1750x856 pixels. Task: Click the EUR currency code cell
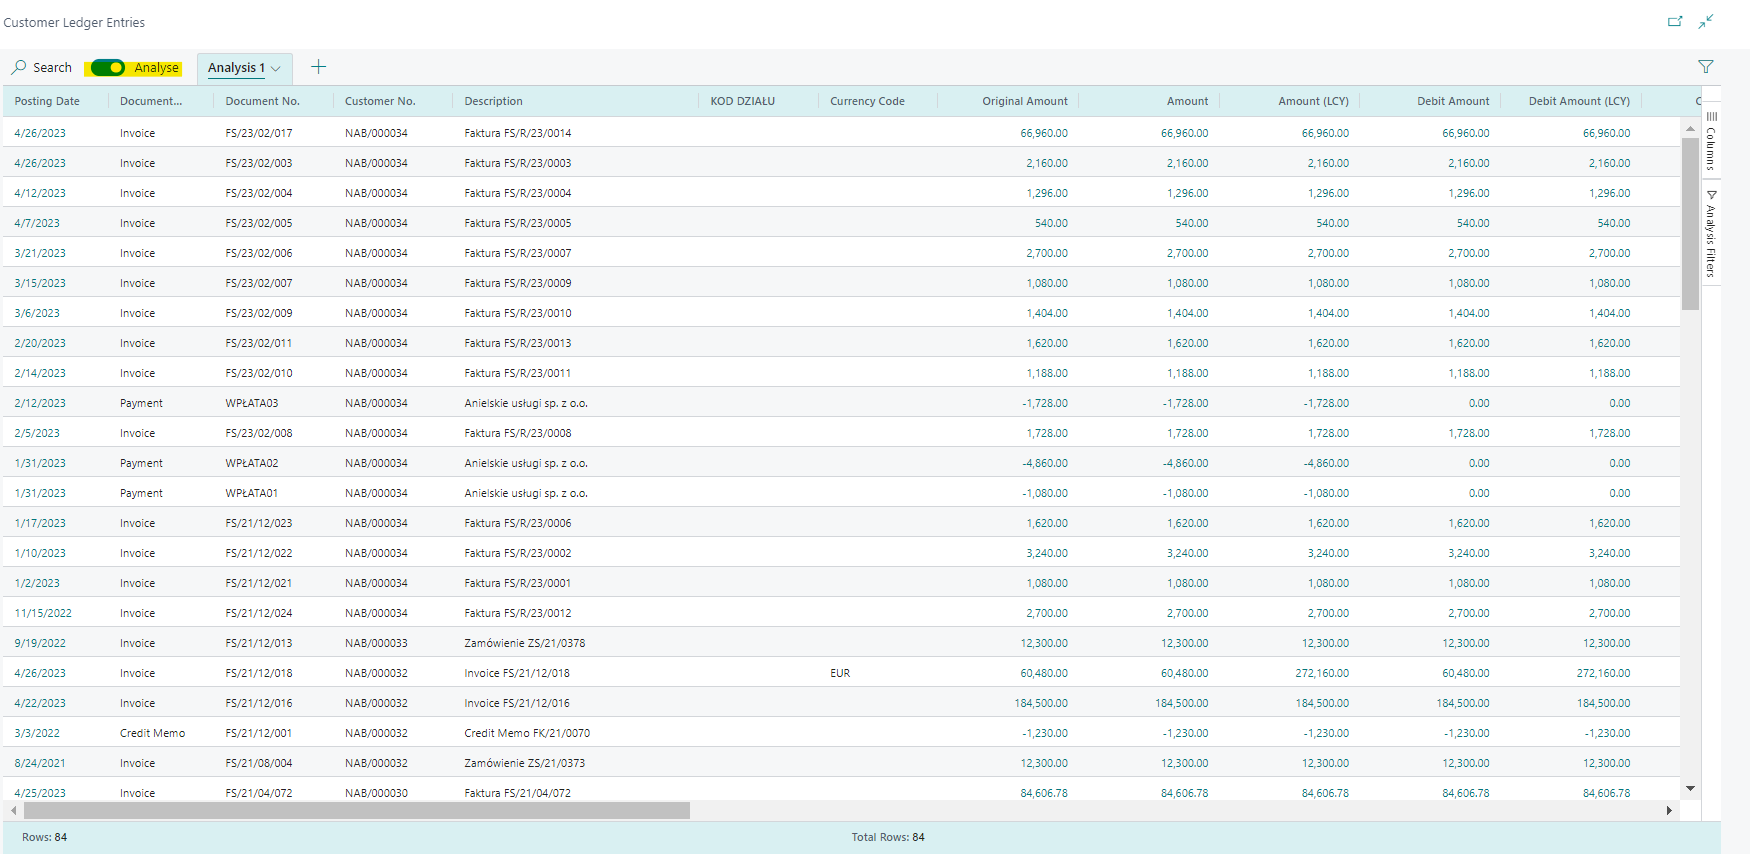[x=840, y=673]
